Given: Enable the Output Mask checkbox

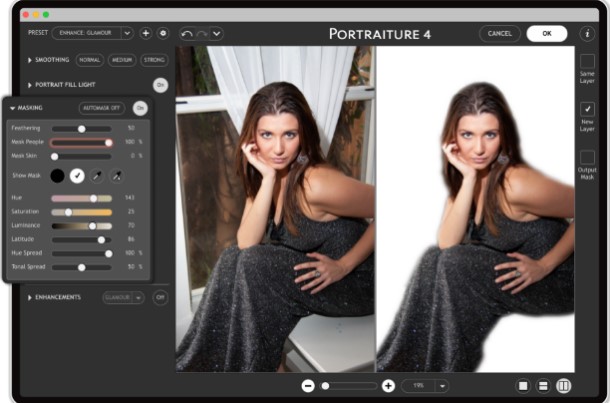Looking at the screenshot, I should coord(587,158).
